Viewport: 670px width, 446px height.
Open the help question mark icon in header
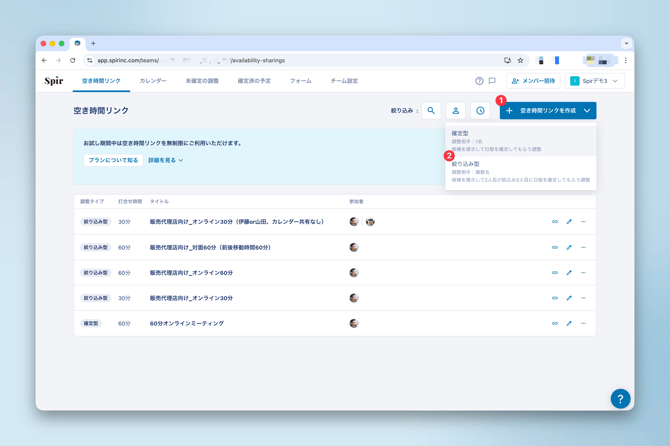479,81
